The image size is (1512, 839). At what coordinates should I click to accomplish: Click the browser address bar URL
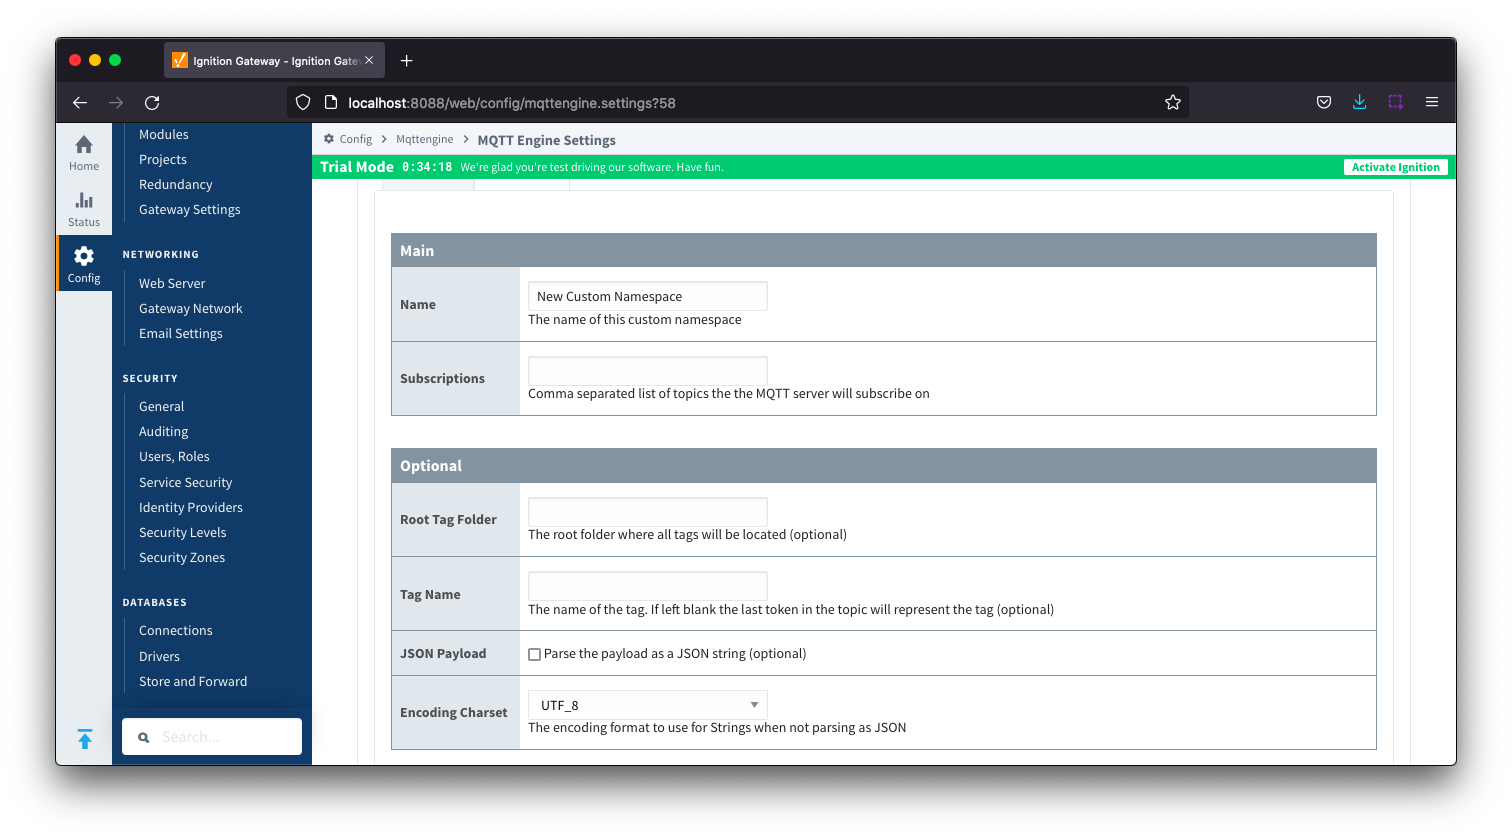pos(512,102)
